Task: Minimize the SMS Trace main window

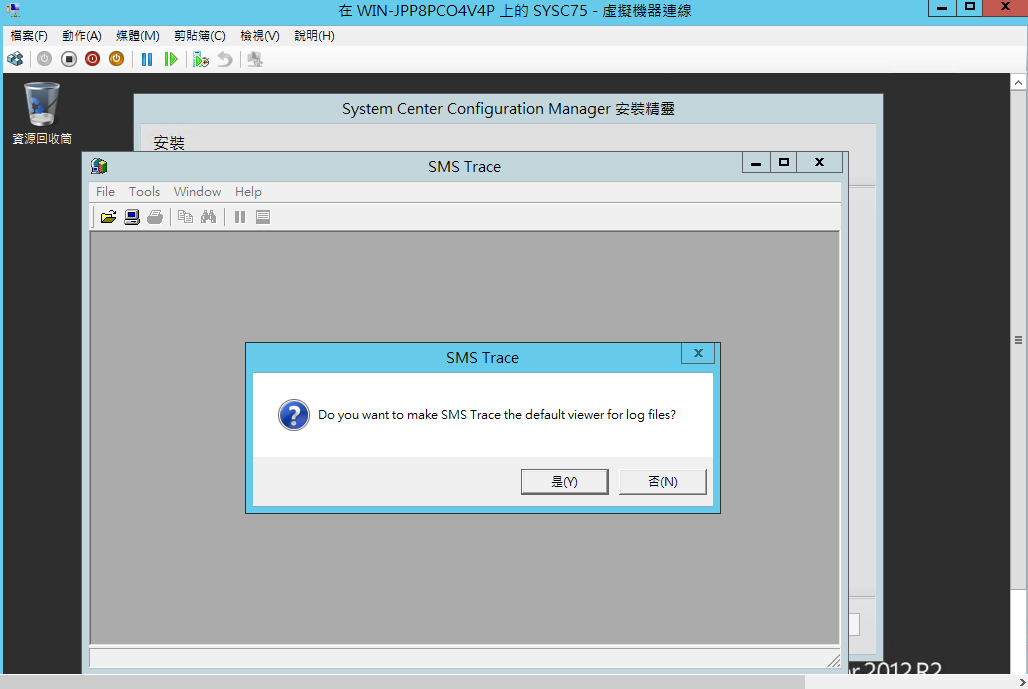Action: [756, 163]
